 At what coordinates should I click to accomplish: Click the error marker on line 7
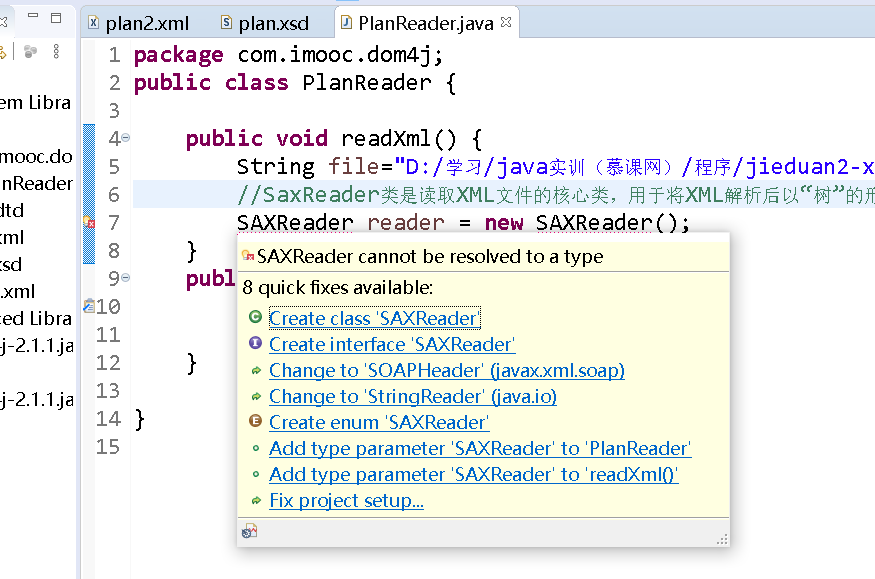89,222
